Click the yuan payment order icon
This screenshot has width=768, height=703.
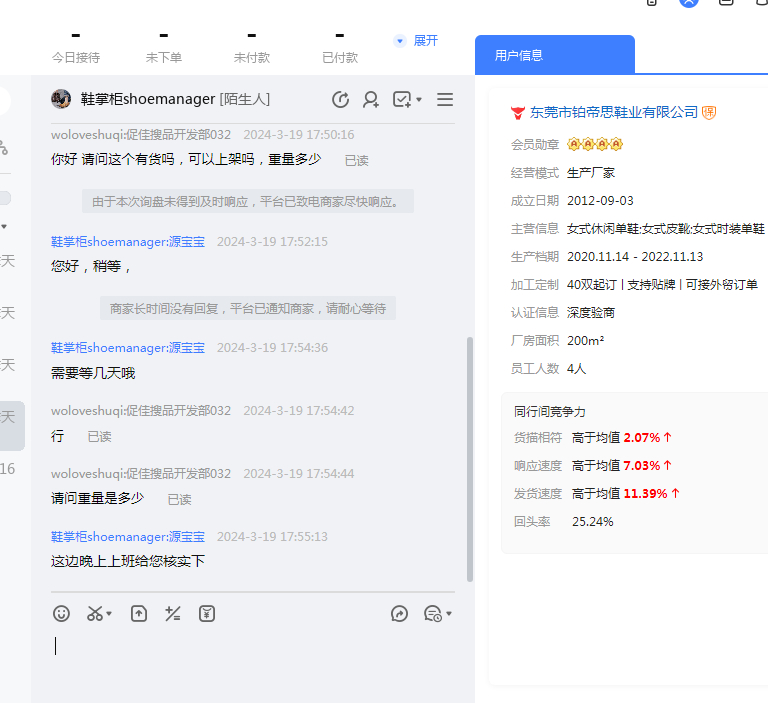207,613
